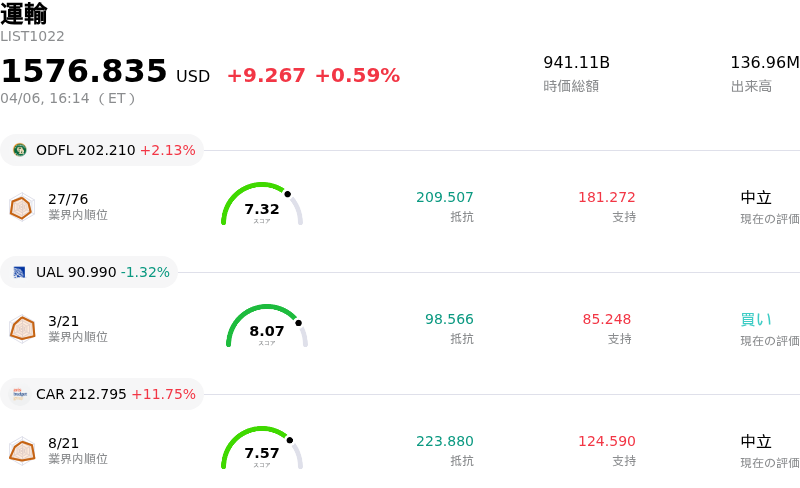
Task: Click the sector index price 1576.835
Action: pyautogui.click(x=84, y=72)
